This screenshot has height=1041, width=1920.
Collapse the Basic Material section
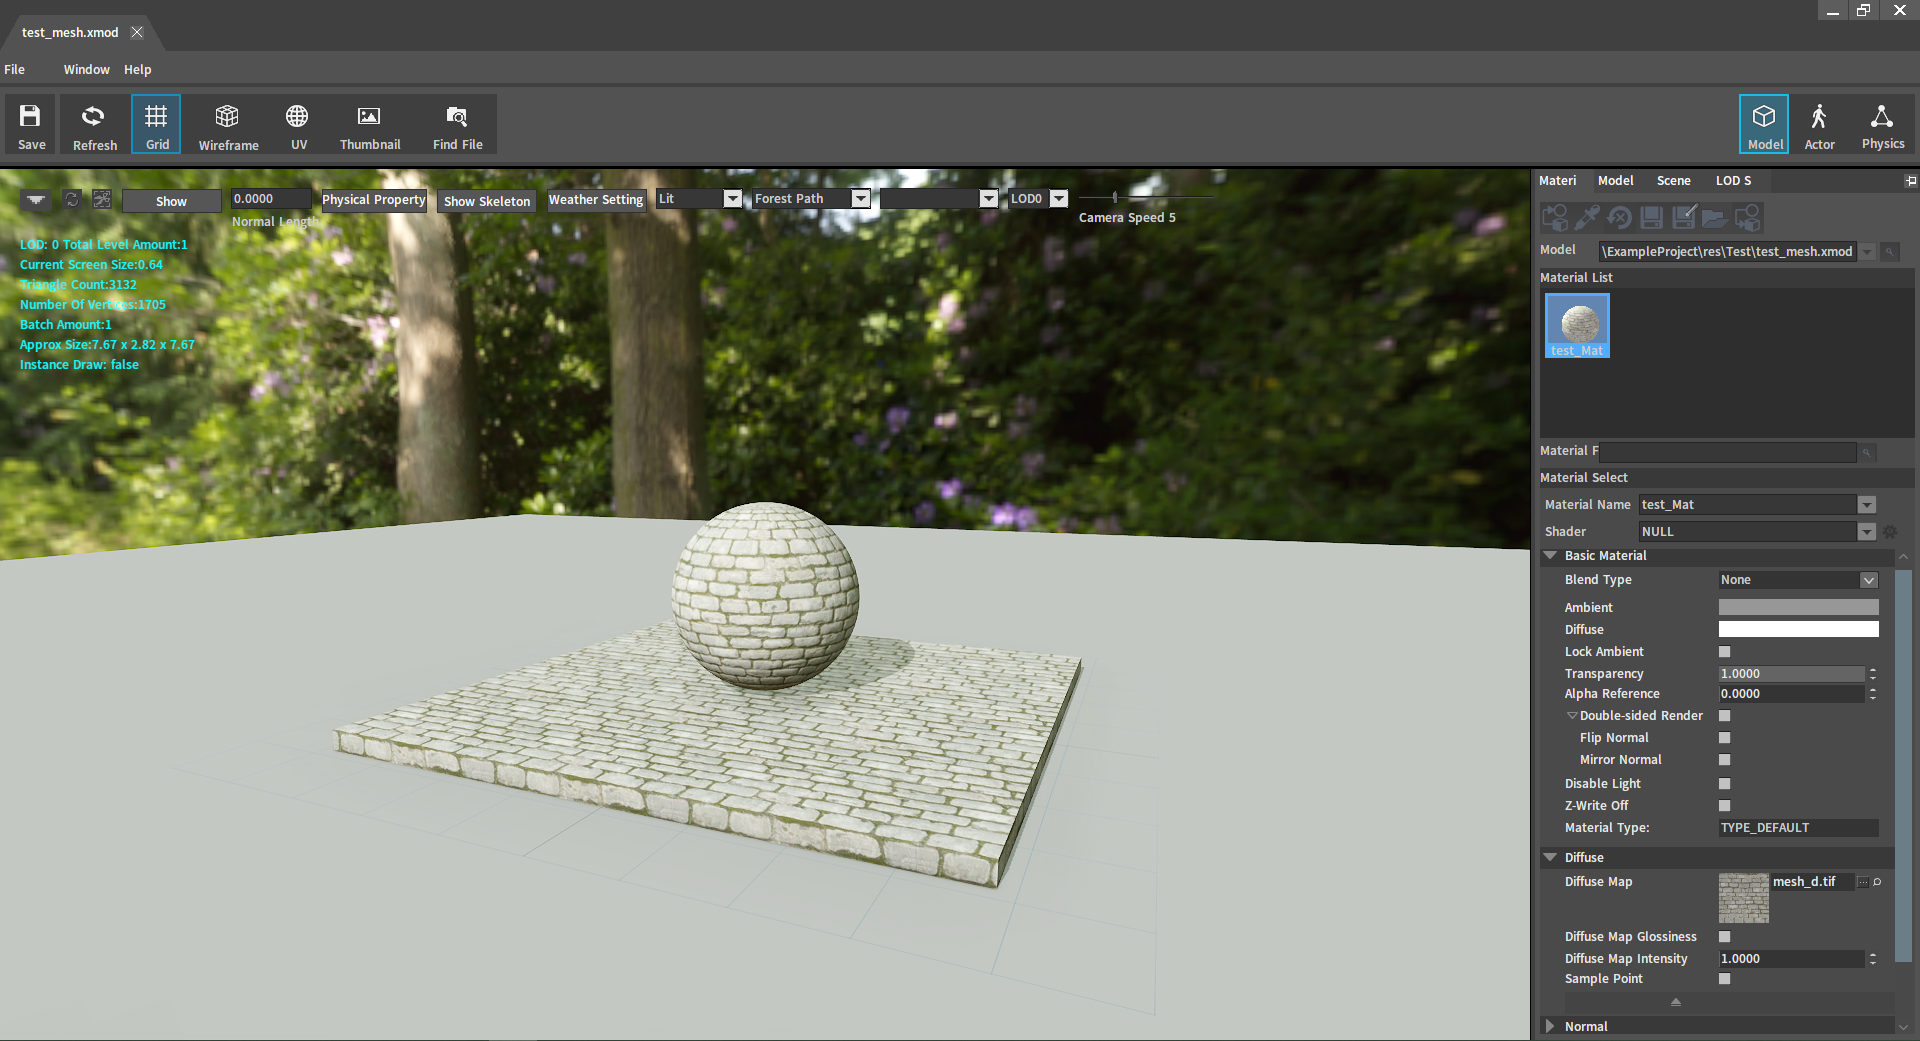click(1550, 556)
